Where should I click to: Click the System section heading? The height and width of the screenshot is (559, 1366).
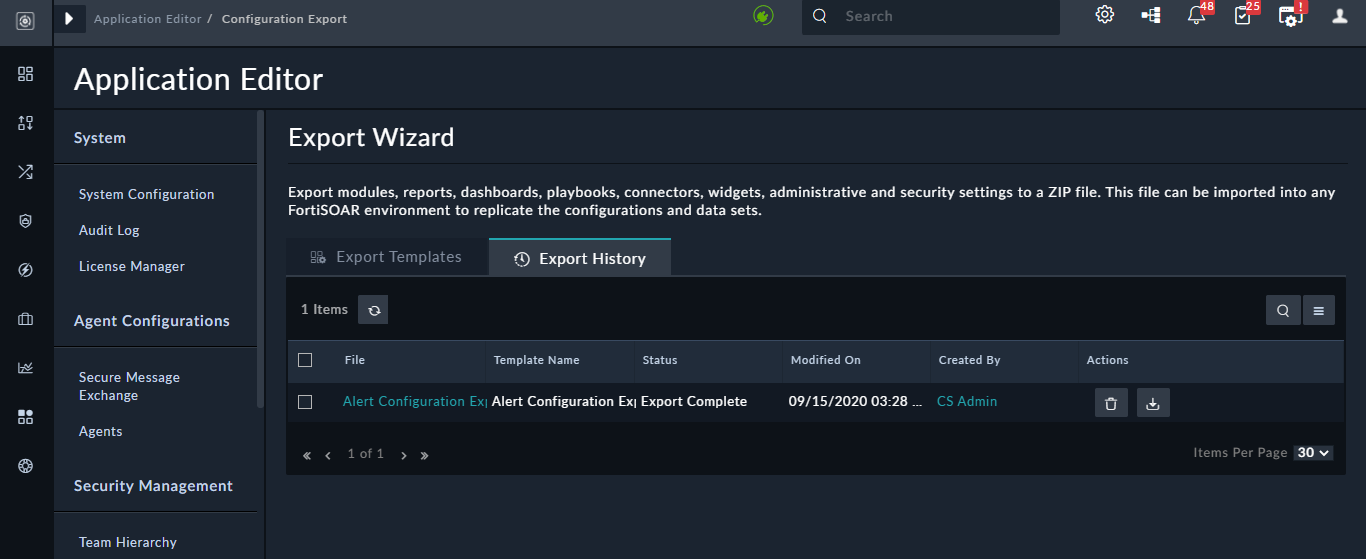click(100, 138)
